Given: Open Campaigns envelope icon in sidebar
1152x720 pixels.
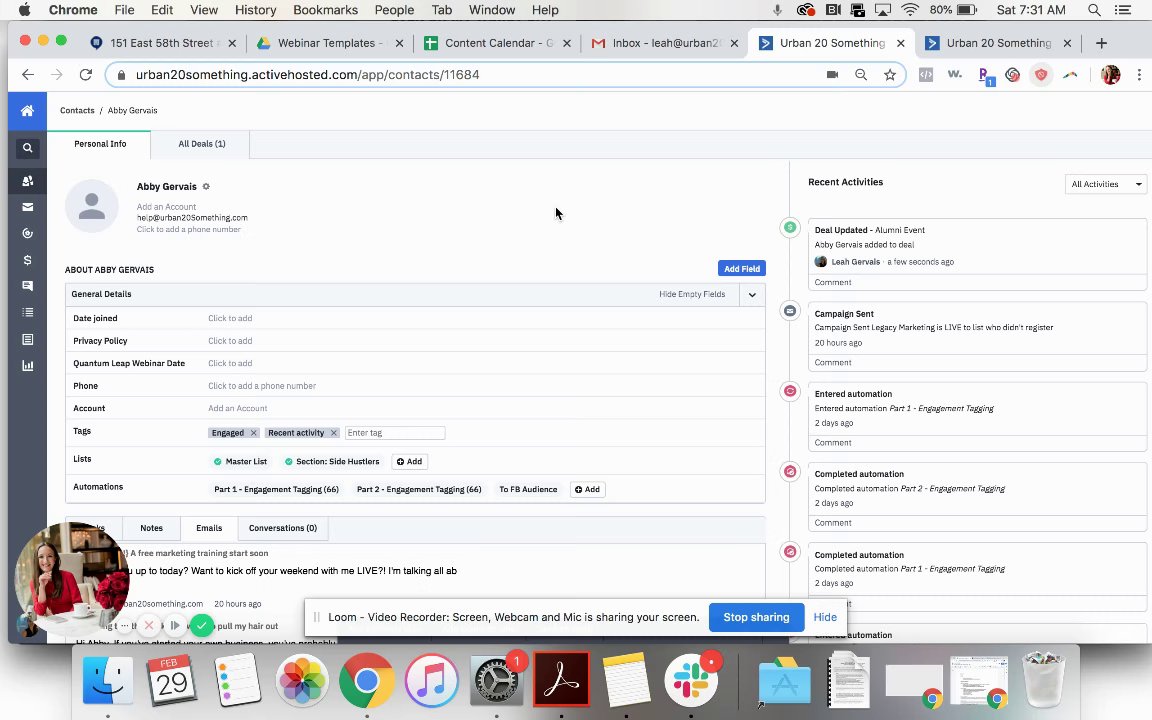Looking at the screenshot, I should [x=27, y=207].
